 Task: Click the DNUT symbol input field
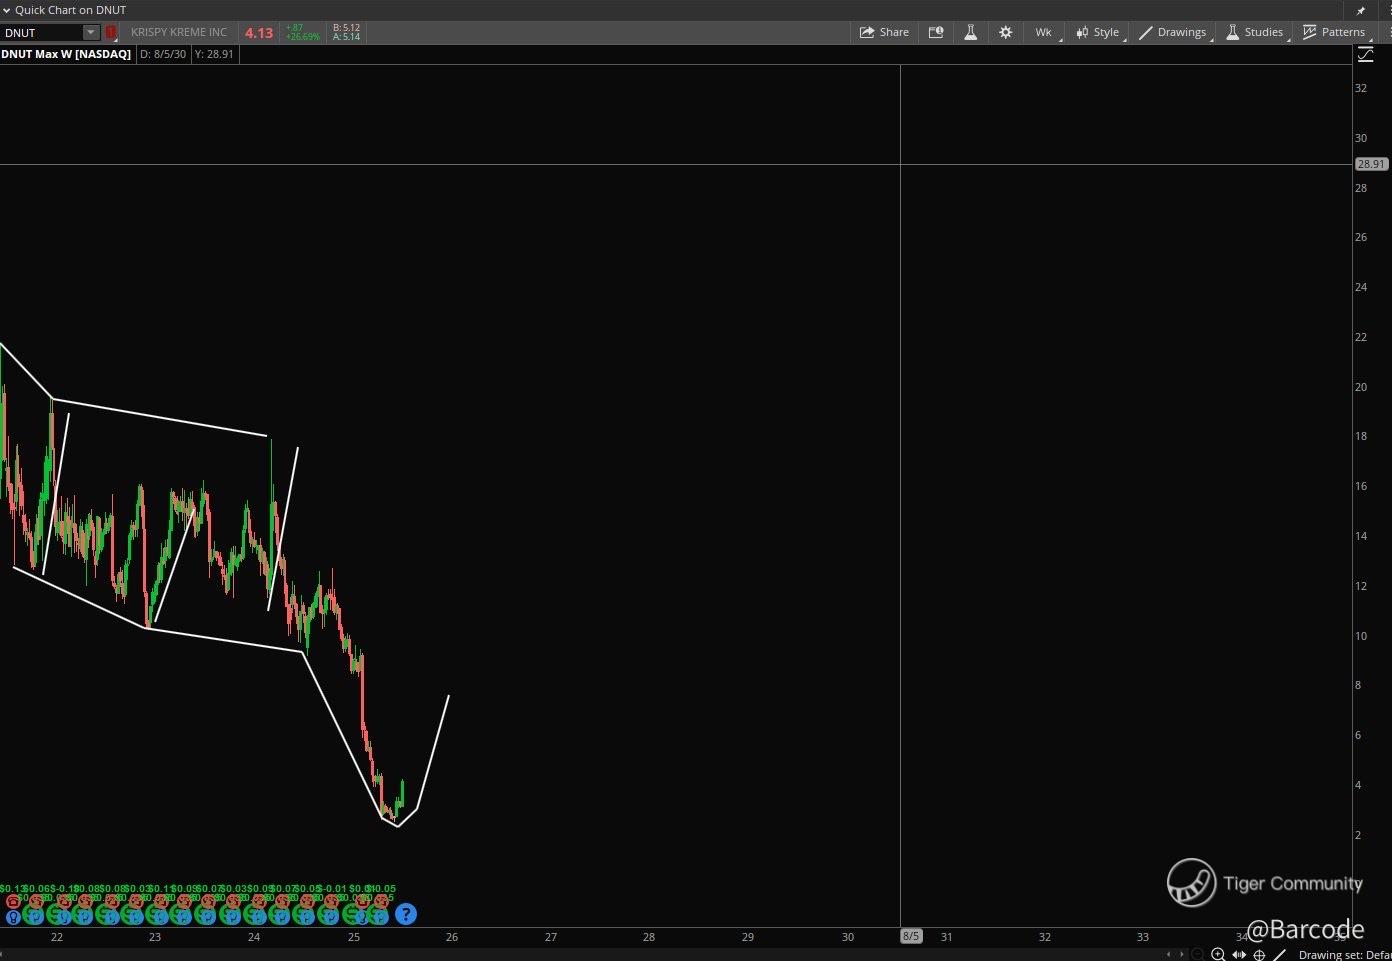(x=42, y=33)
